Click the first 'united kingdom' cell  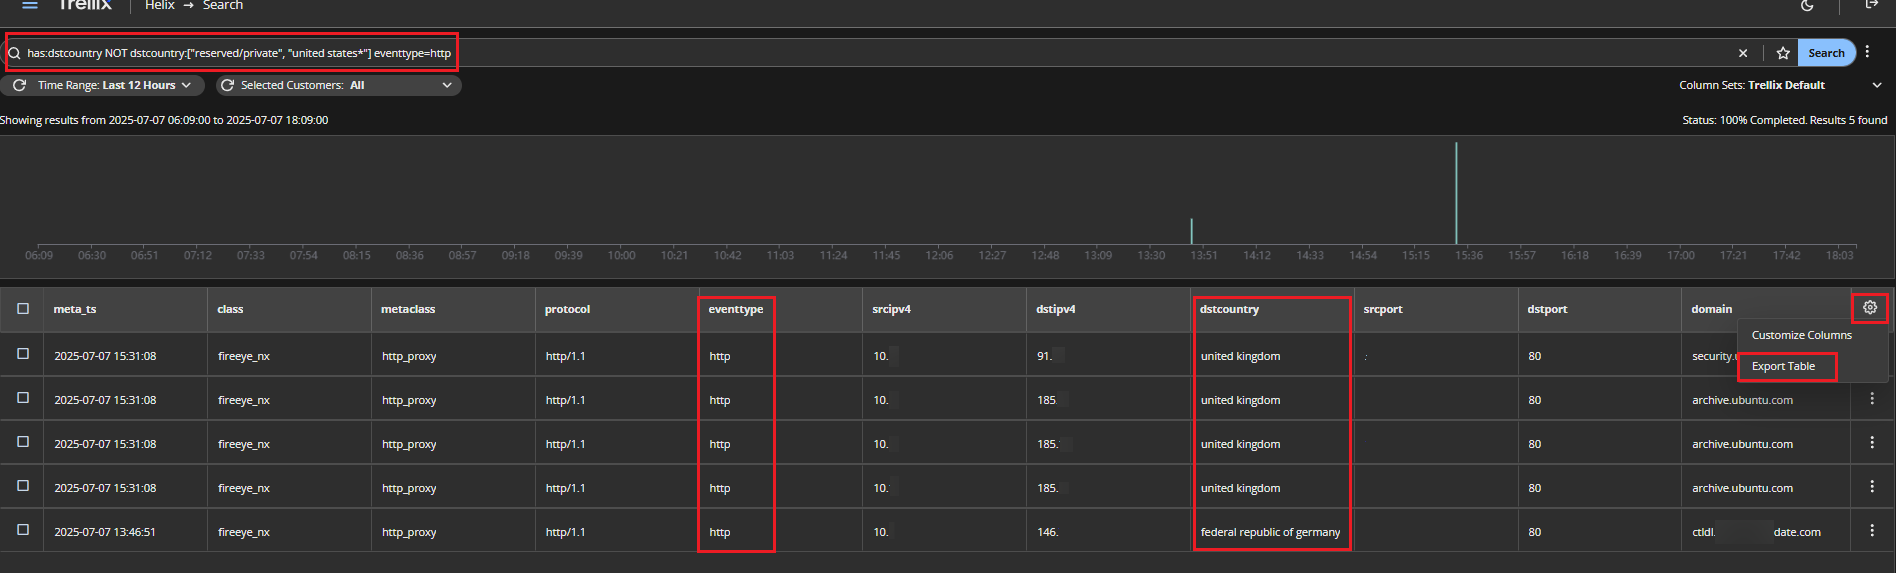click(1240, 356)
